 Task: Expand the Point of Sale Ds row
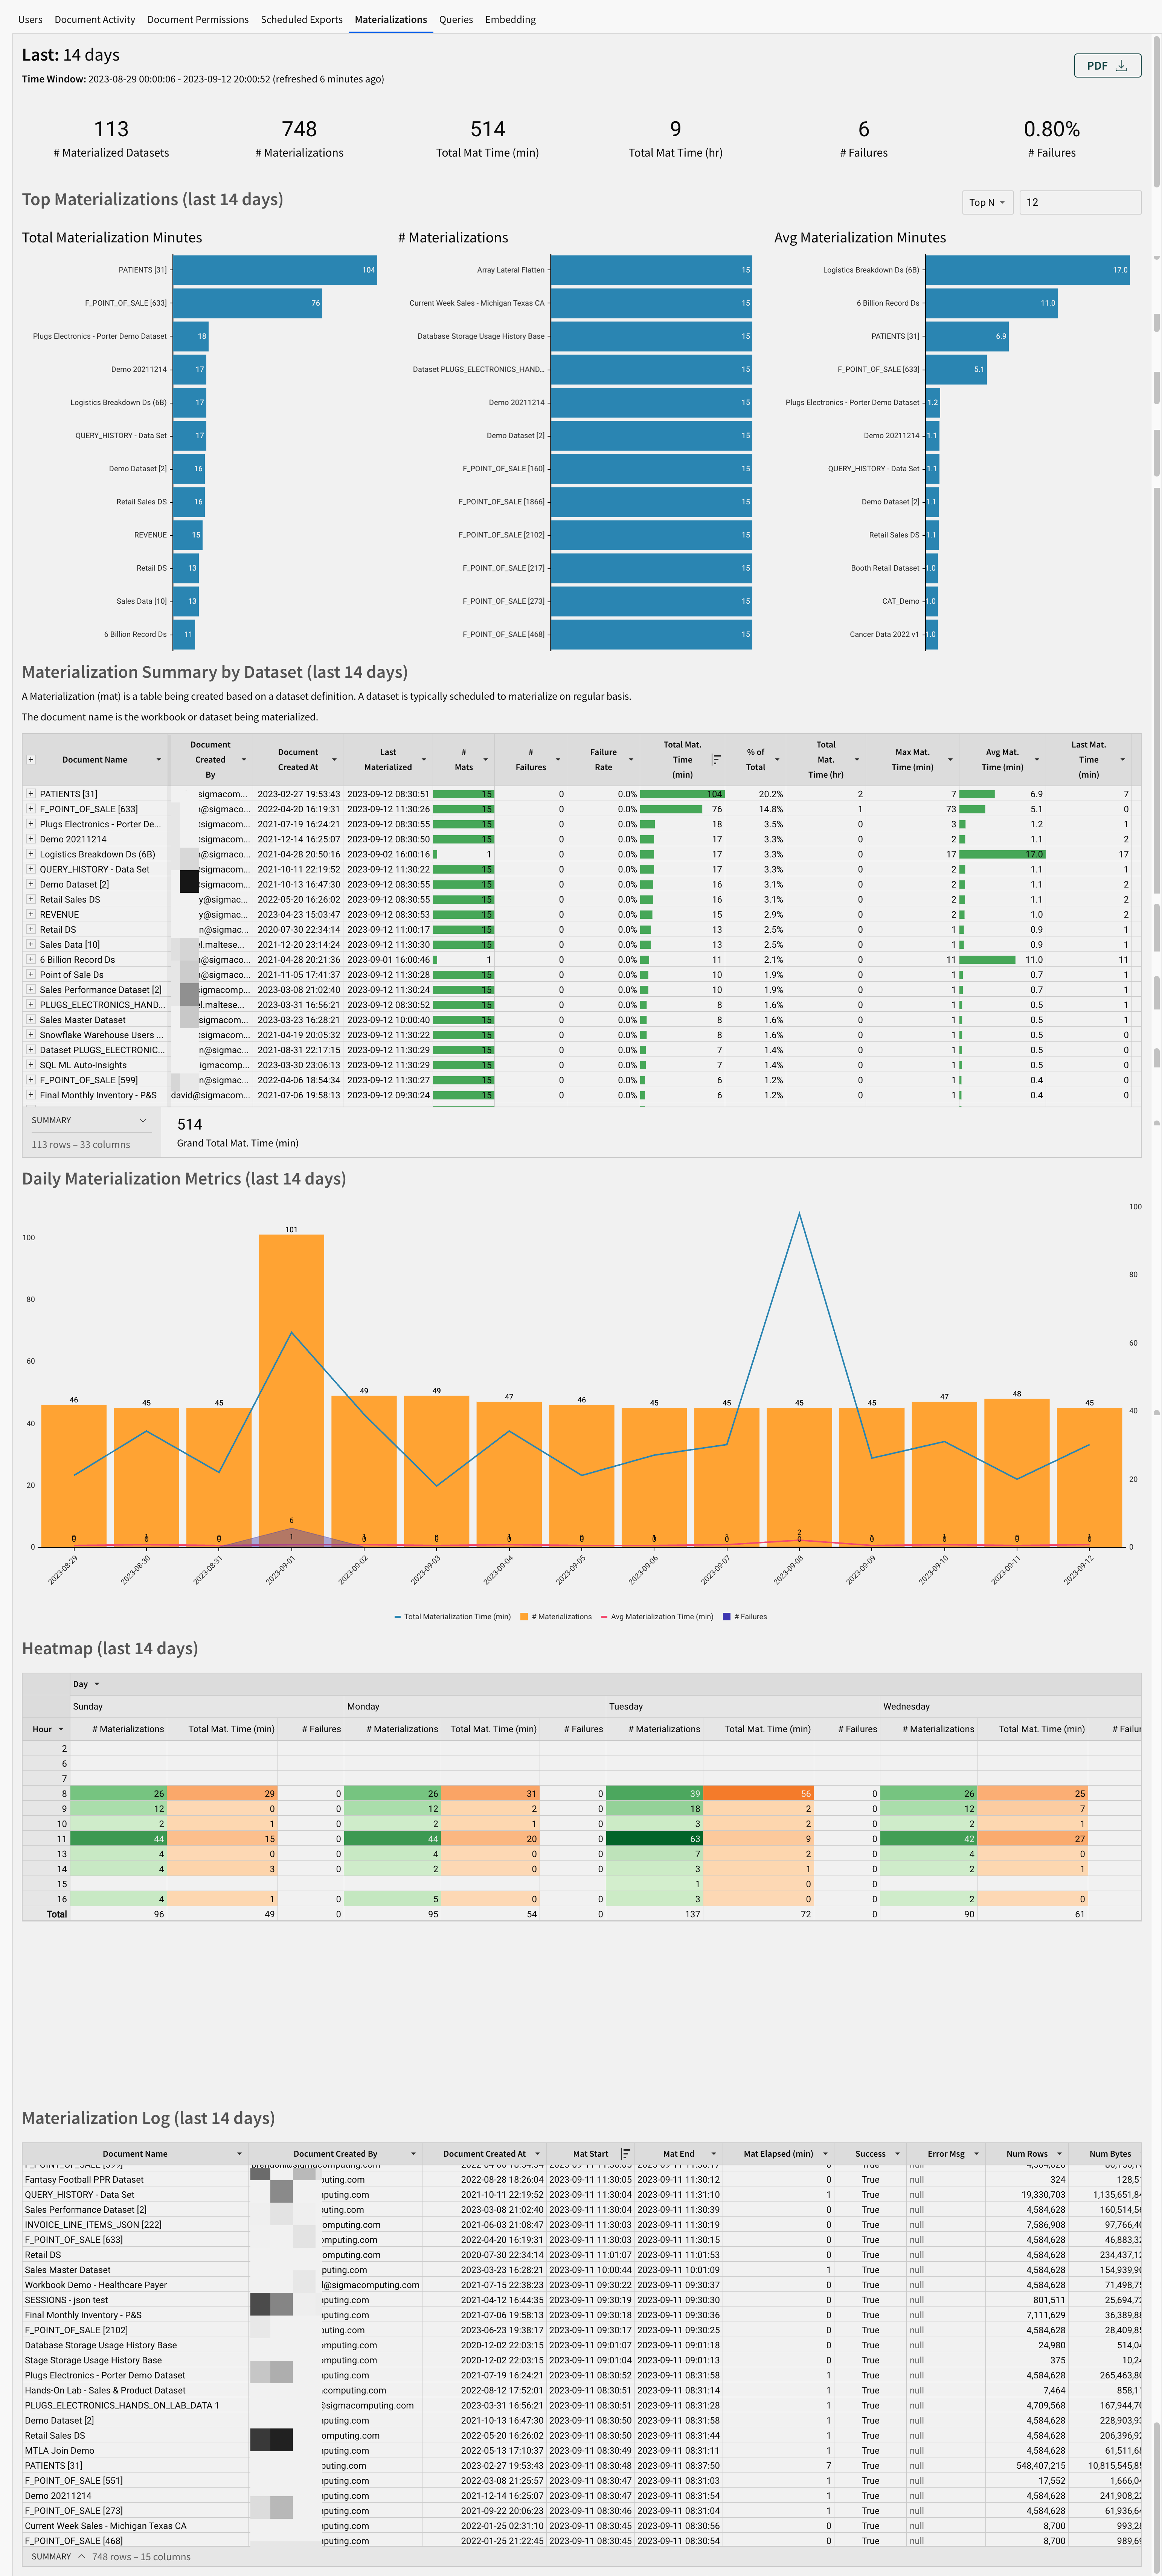tap(31, 974)
